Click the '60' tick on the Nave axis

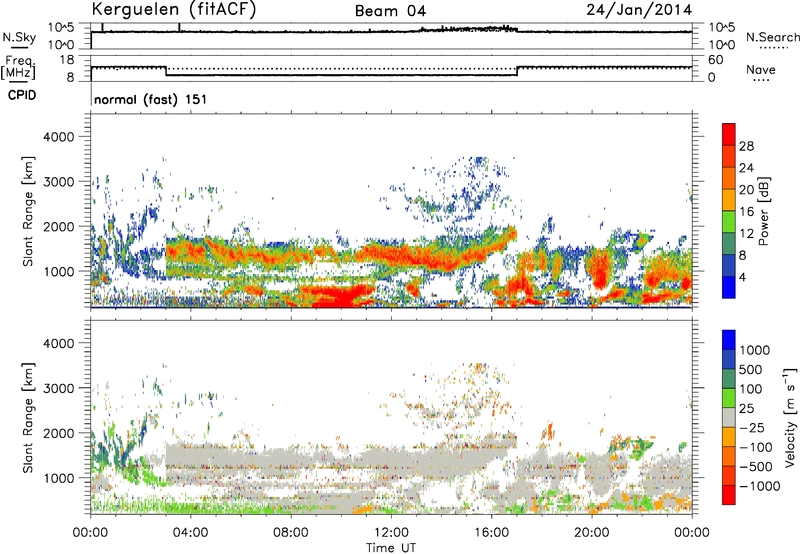pos(715,60)
